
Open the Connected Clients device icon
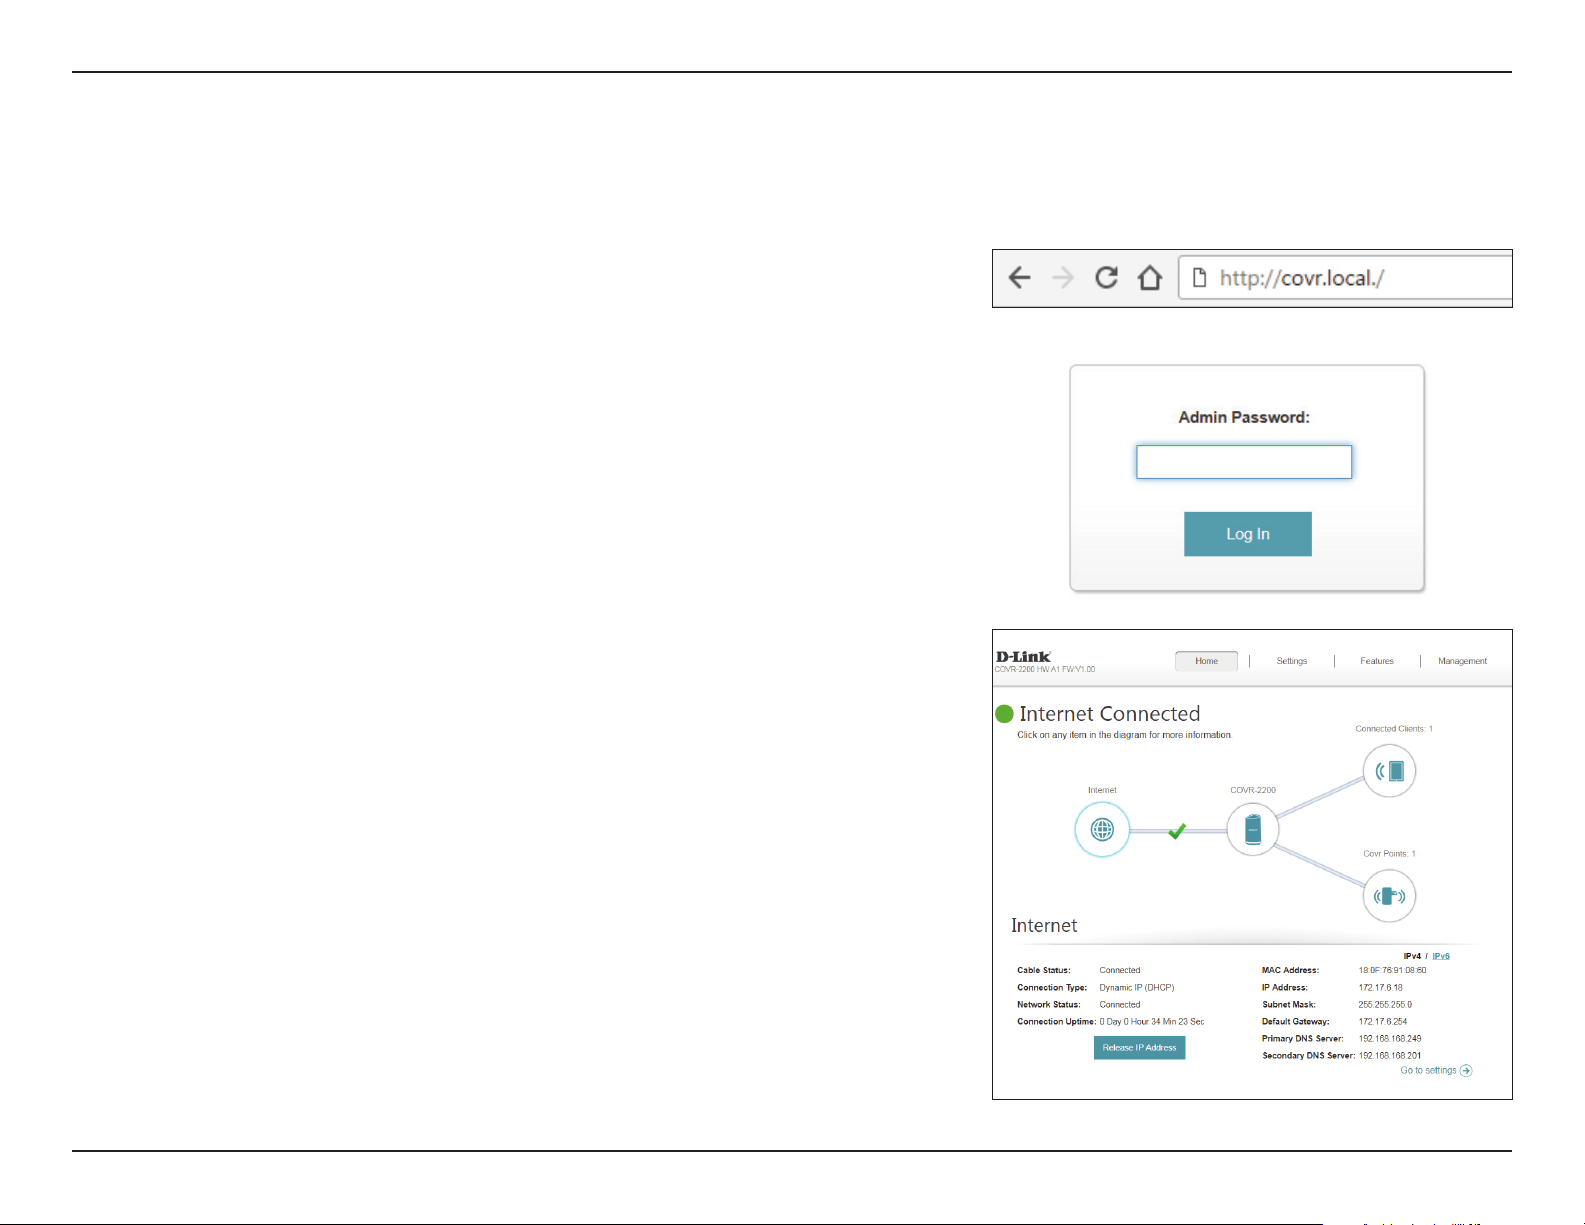[1390, 770]
